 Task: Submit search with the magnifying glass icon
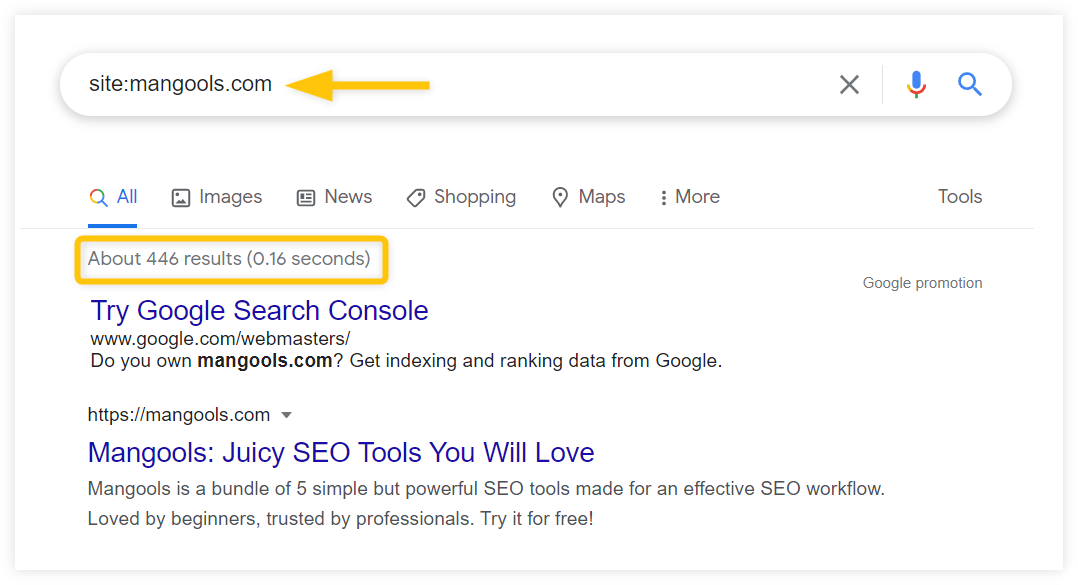click(969, 84)
